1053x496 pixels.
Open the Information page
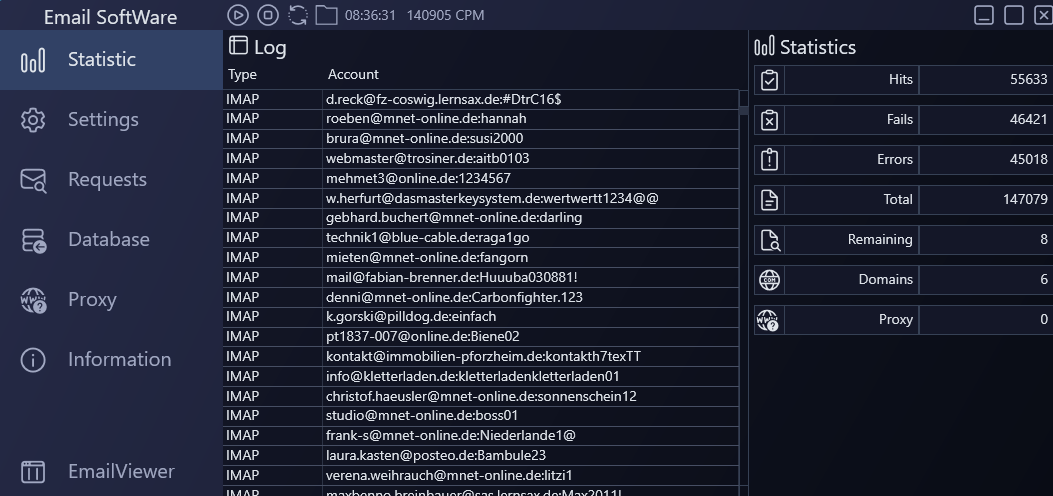pyautogui.click(x=119, y=360)
